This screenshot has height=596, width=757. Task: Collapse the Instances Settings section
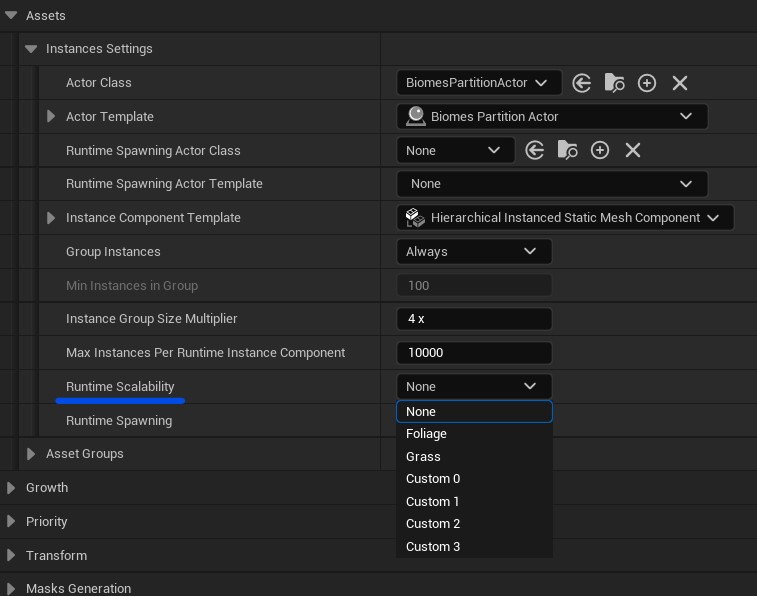[x=31, y=49]
